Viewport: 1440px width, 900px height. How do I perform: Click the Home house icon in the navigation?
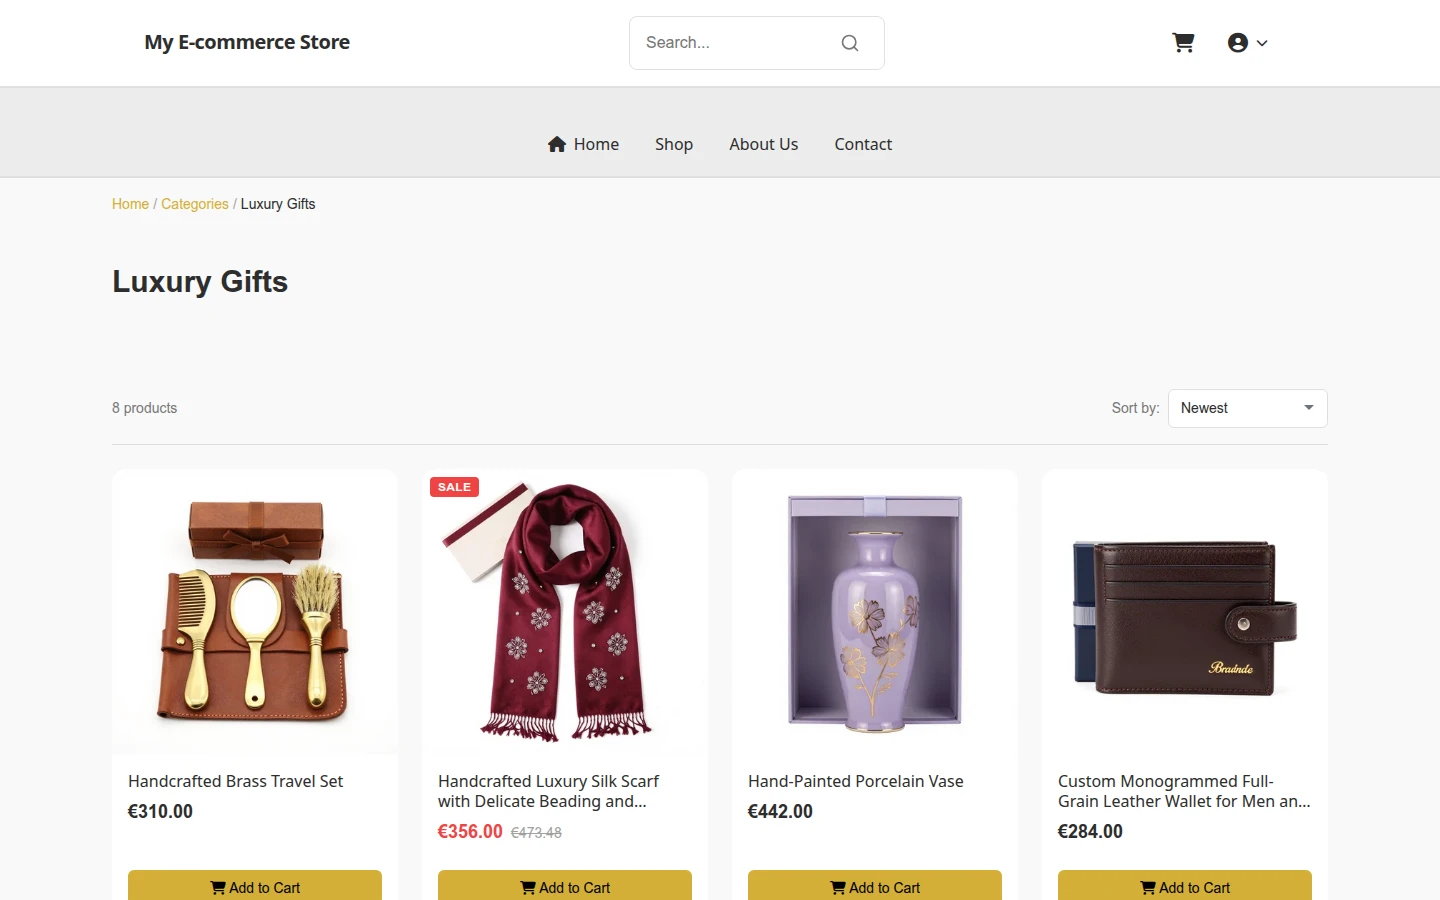coord(557,144)
